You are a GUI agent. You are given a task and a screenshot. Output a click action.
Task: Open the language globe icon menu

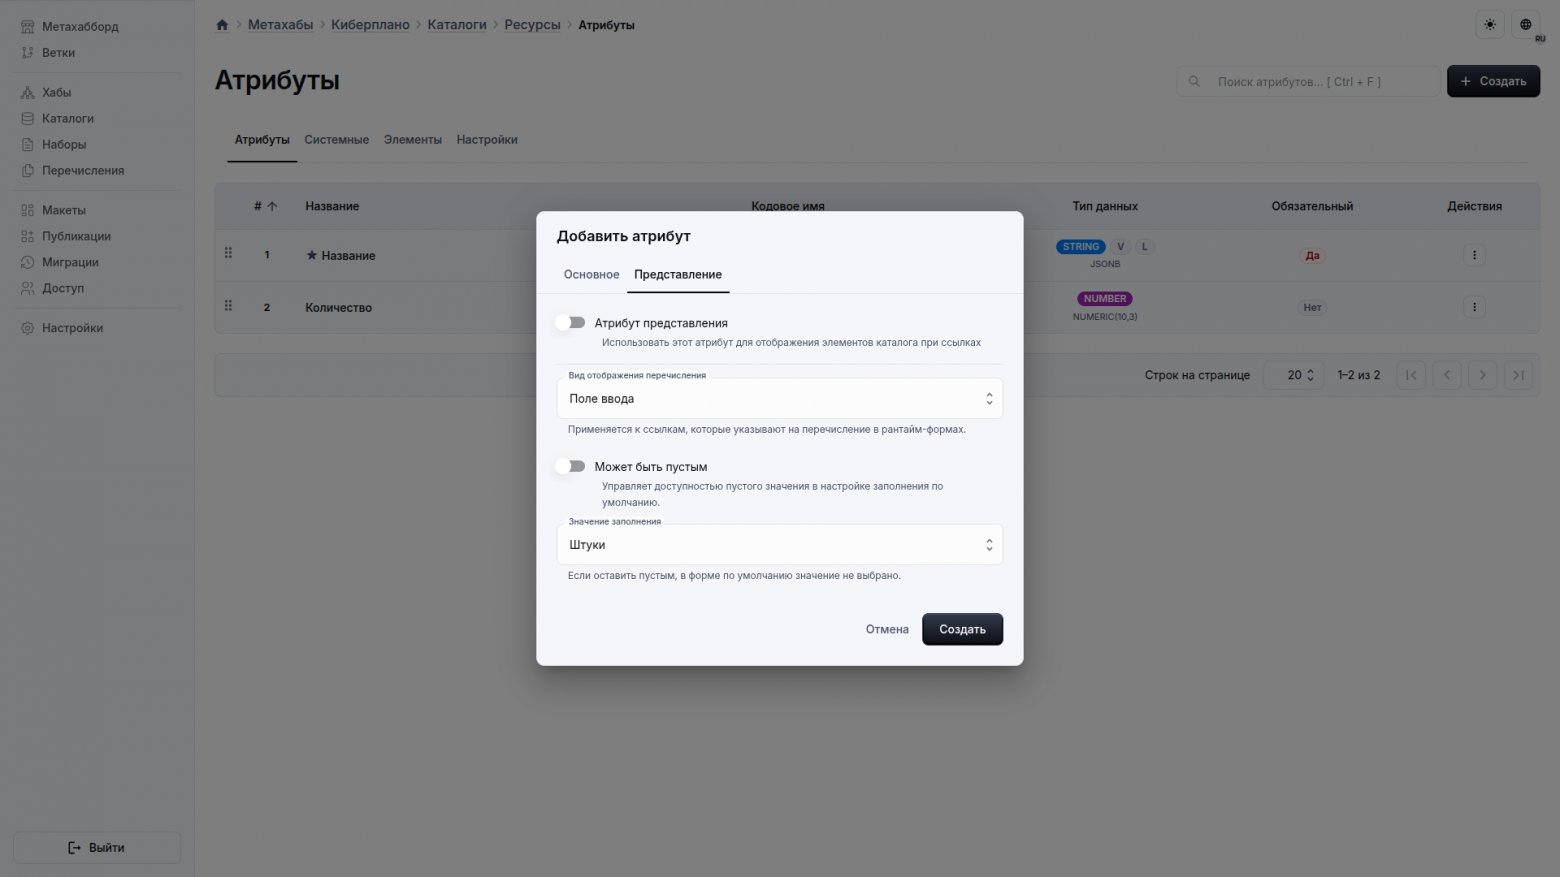pyautogui.click(x=1525, y=25)
